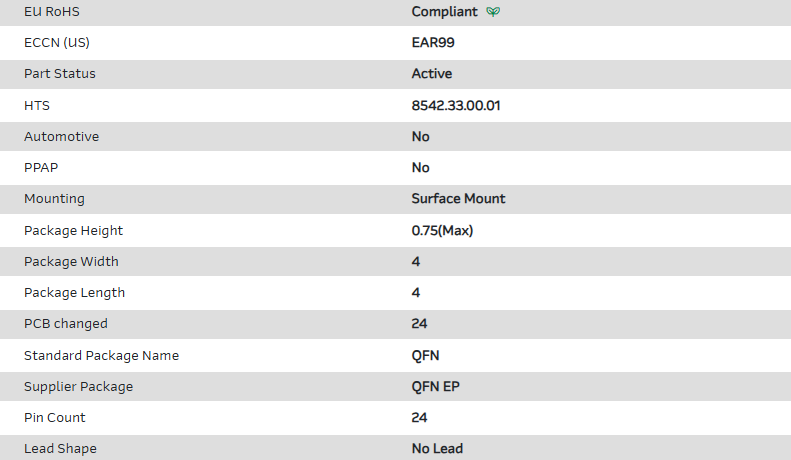Click the green leaf icon beside Compliant
The width and height of the screenshot is (791, 460).
point(492,12)
